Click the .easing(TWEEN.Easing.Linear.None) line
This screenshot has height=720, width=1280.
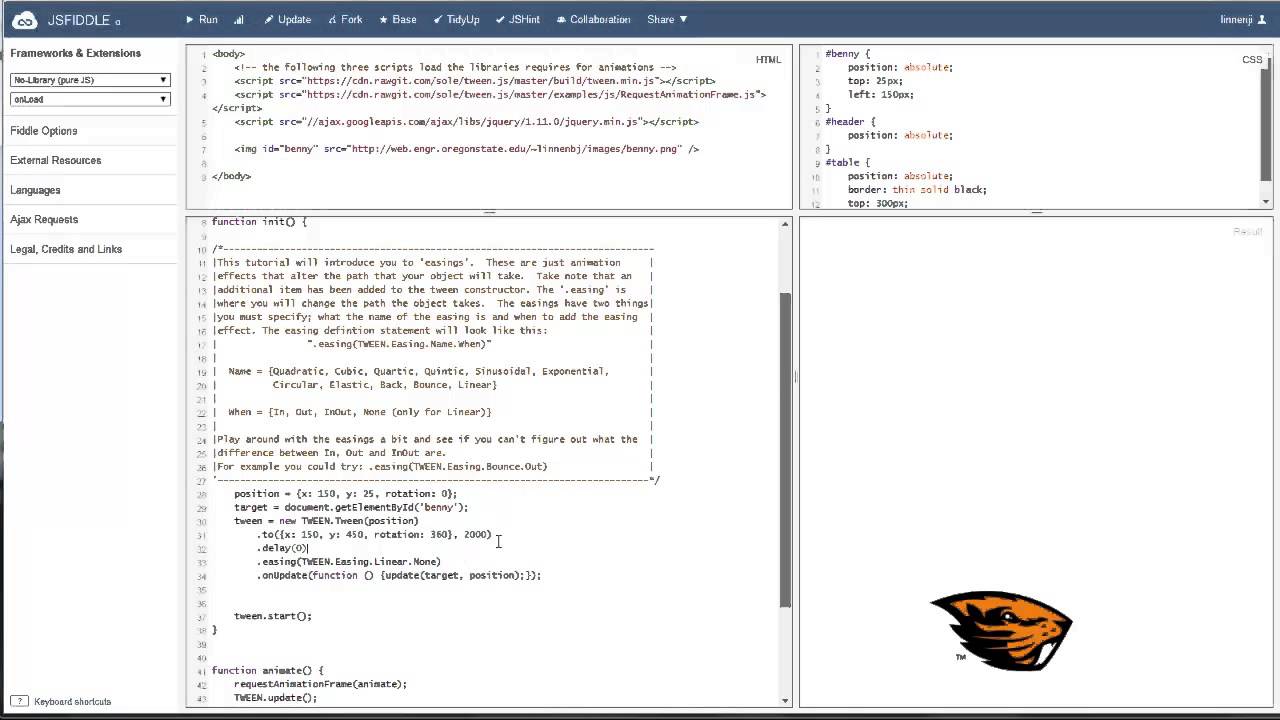349,562
